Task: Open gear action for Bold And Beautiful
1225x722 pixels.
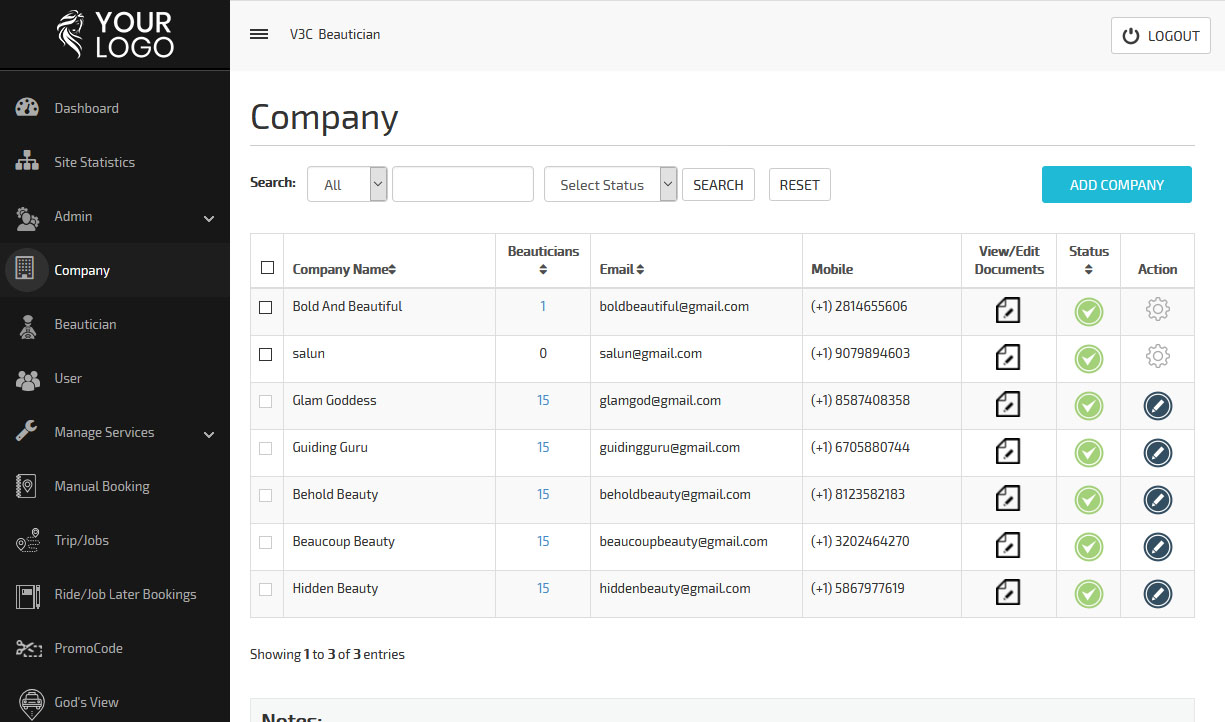Action: click(x=1157, y=310)
